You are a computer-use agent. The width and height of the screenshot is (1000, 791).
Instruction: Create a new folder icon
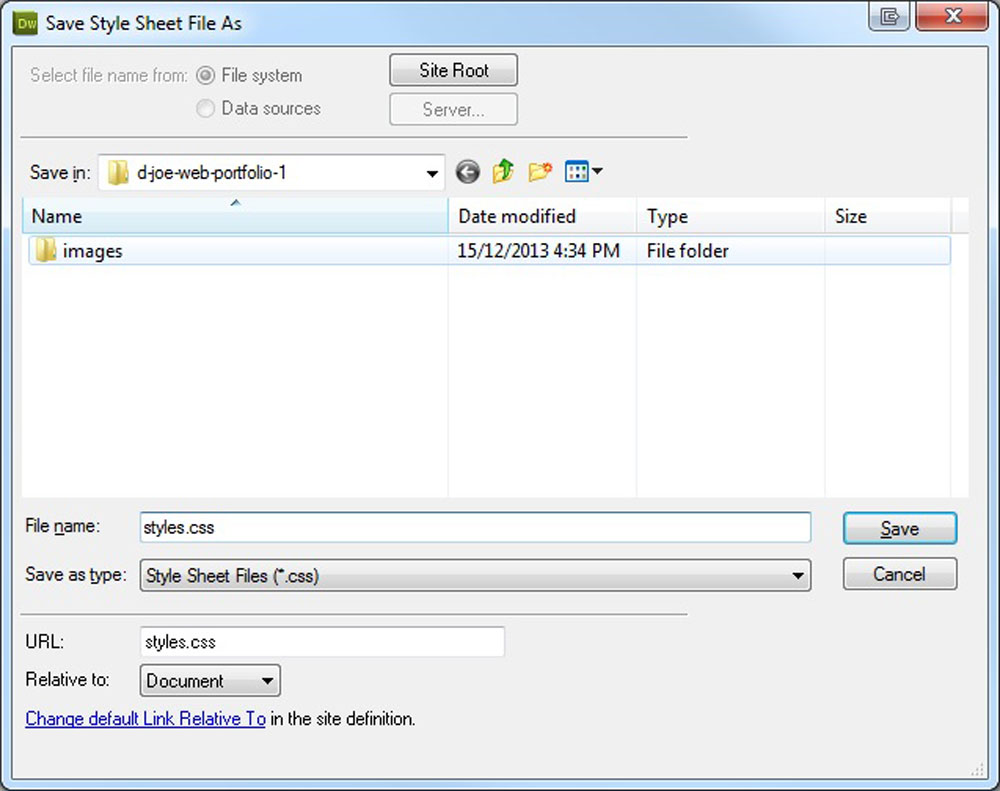tap(540, 173)
